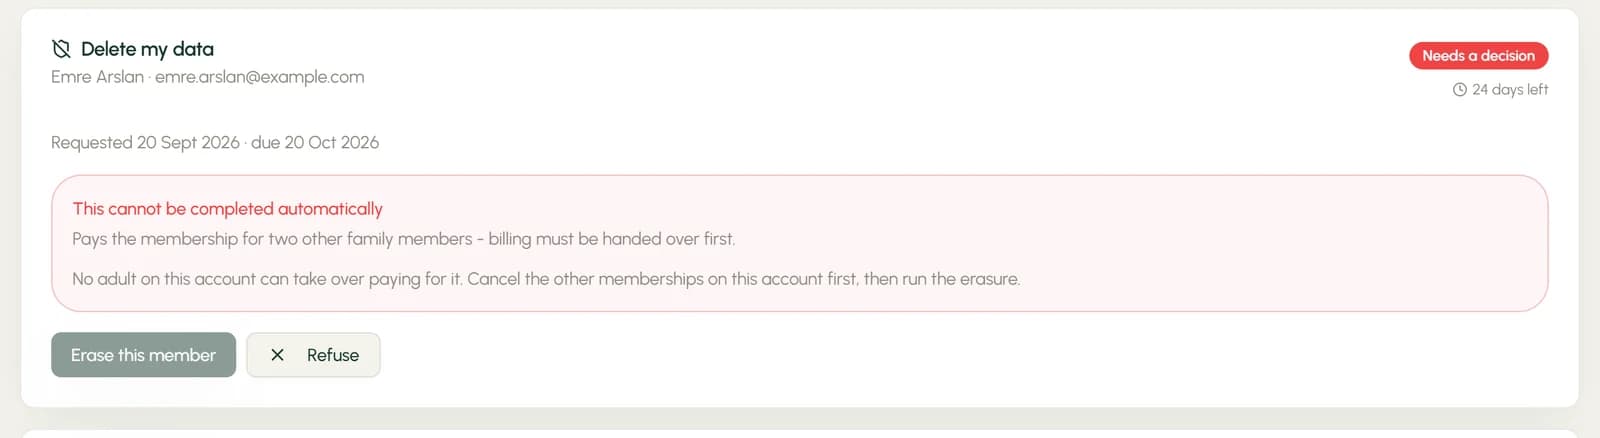Screen dimensions: 1600x438
Task: Click the X icon inside the Refuse button
Action: [278, 355]
